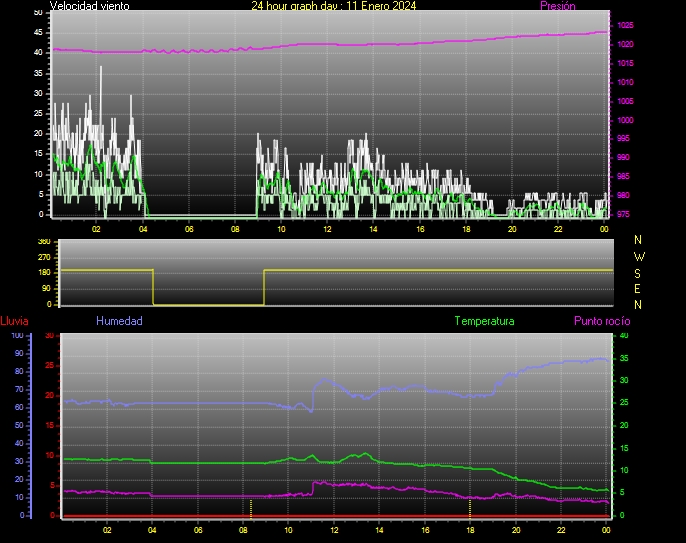Click wind direction axis value 270
686x543 pixels.
click(44, 257)
